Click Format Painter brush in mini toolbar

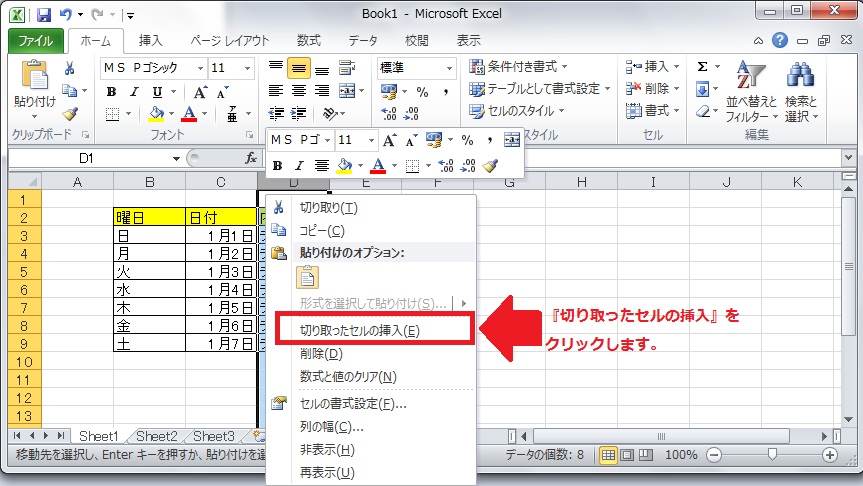coord(490,165)
